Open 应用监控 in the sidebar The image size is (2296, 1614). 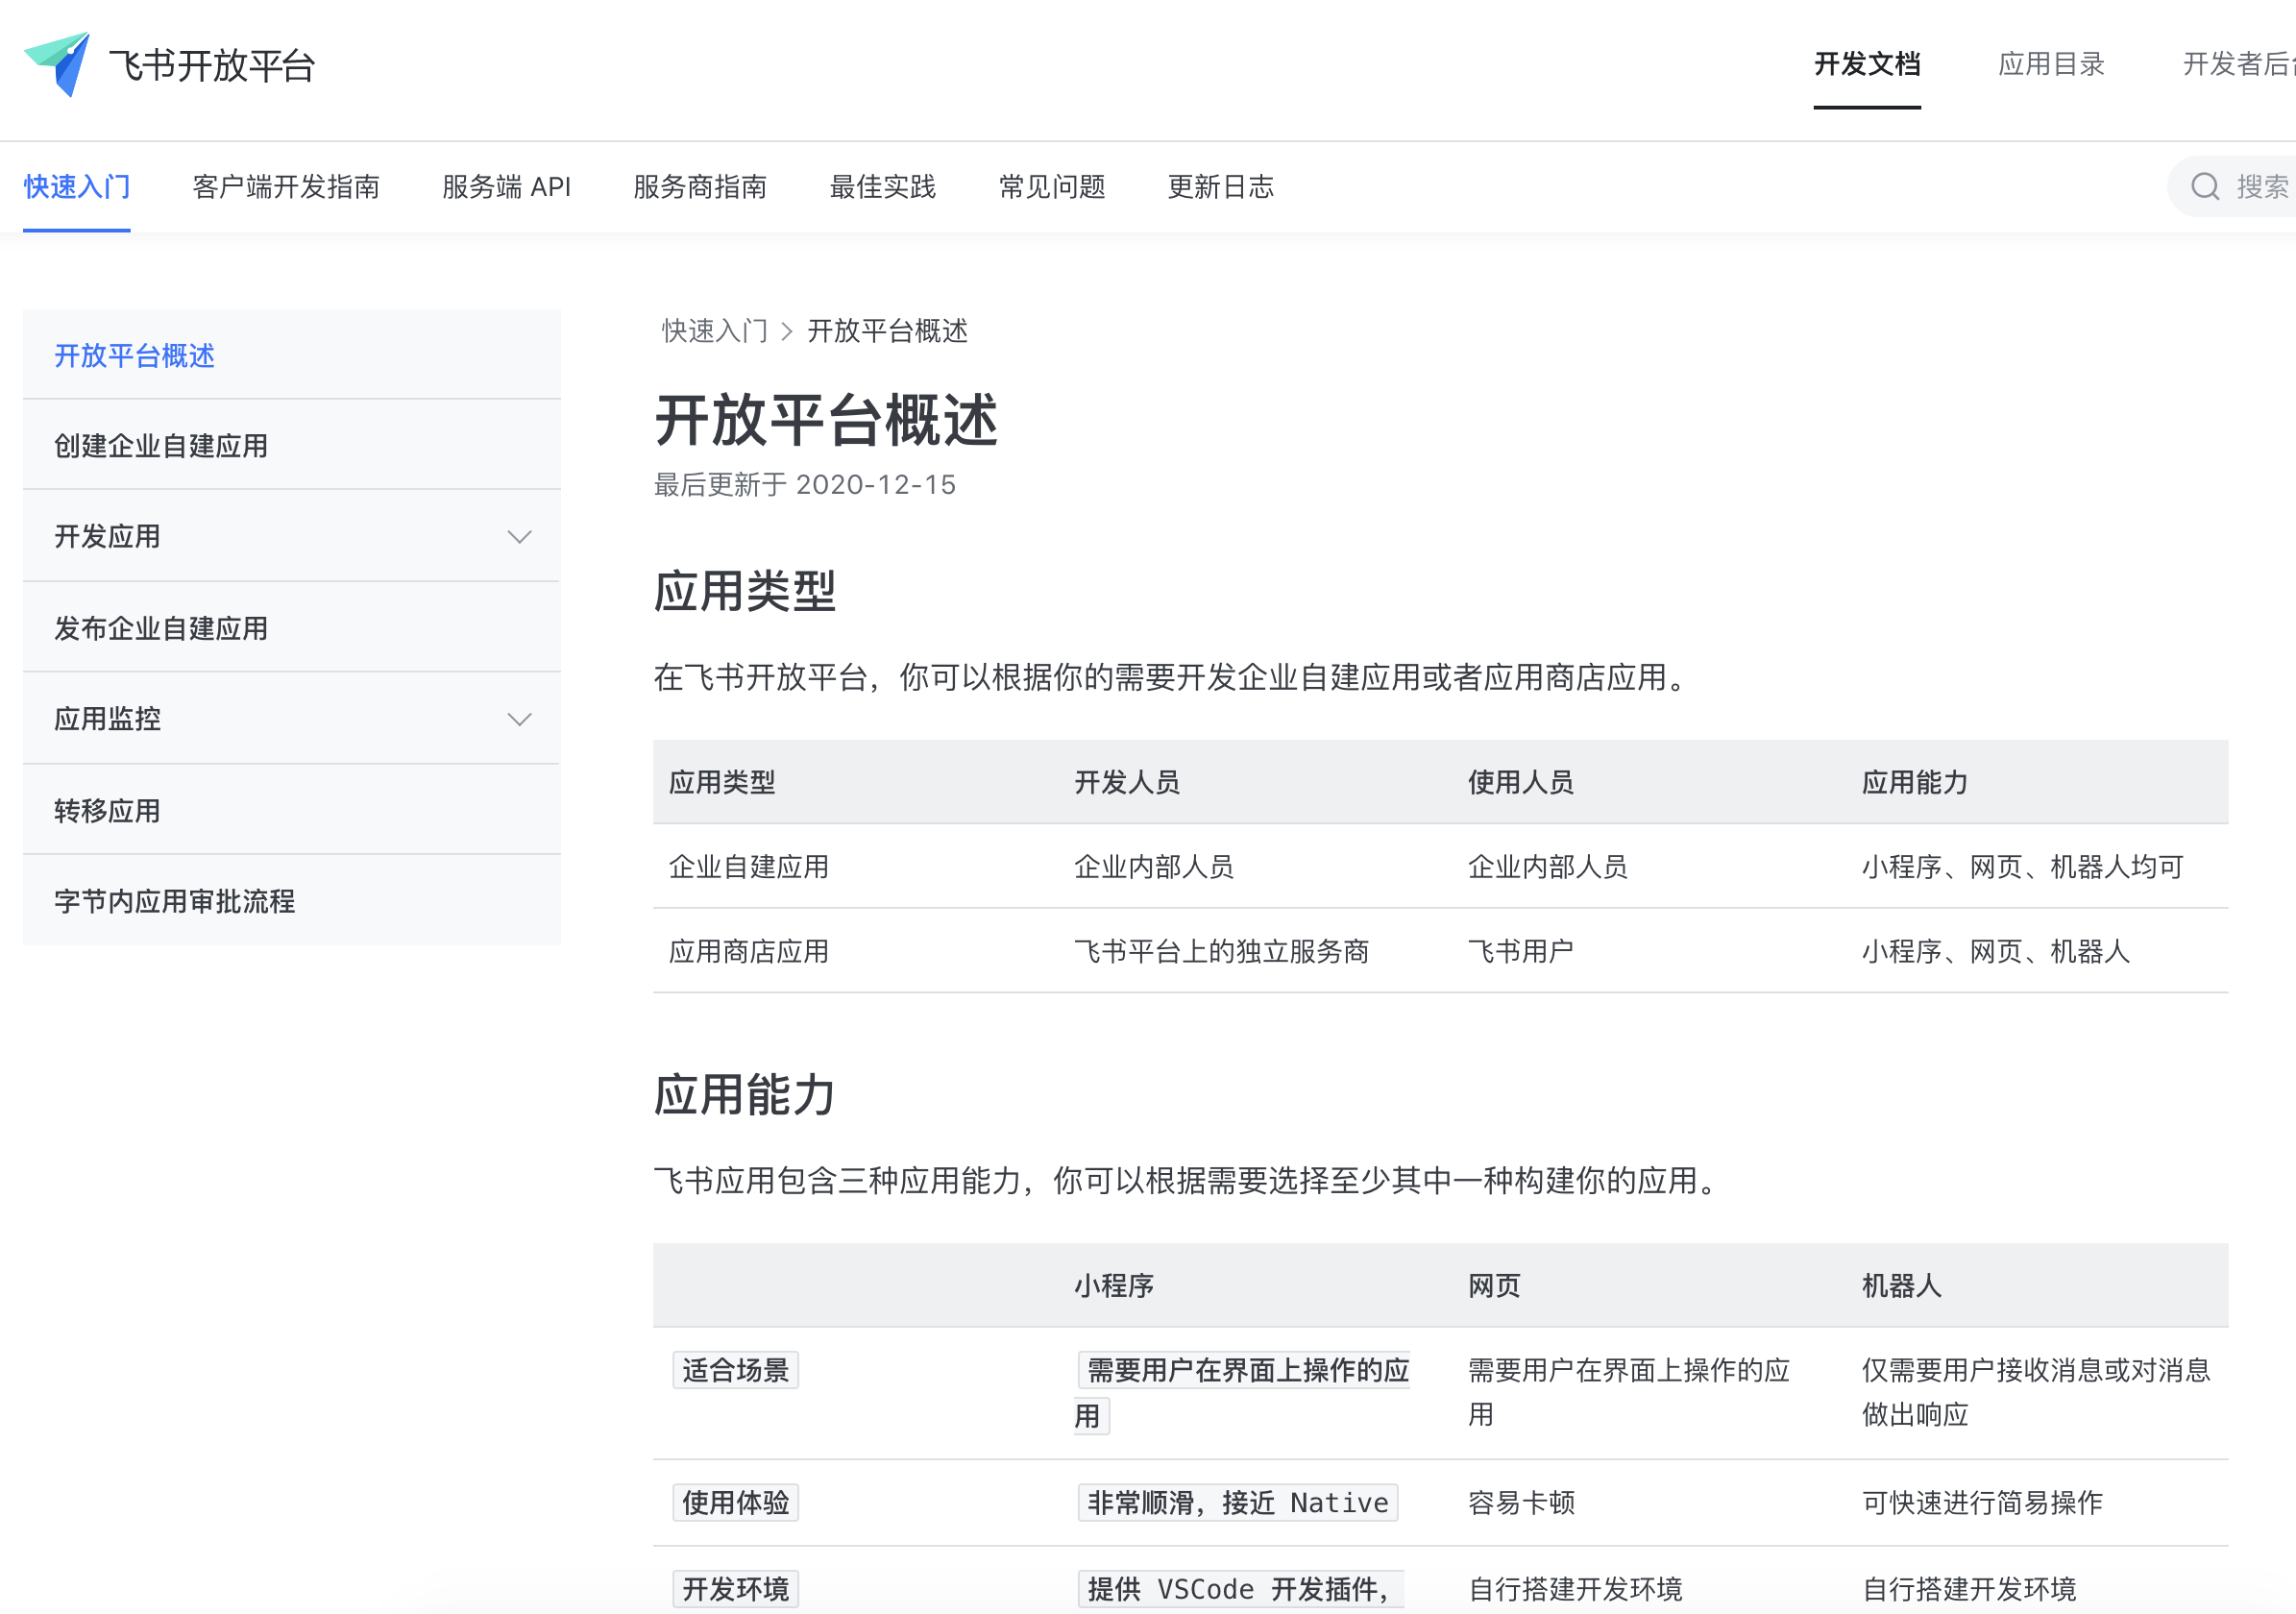291,718
